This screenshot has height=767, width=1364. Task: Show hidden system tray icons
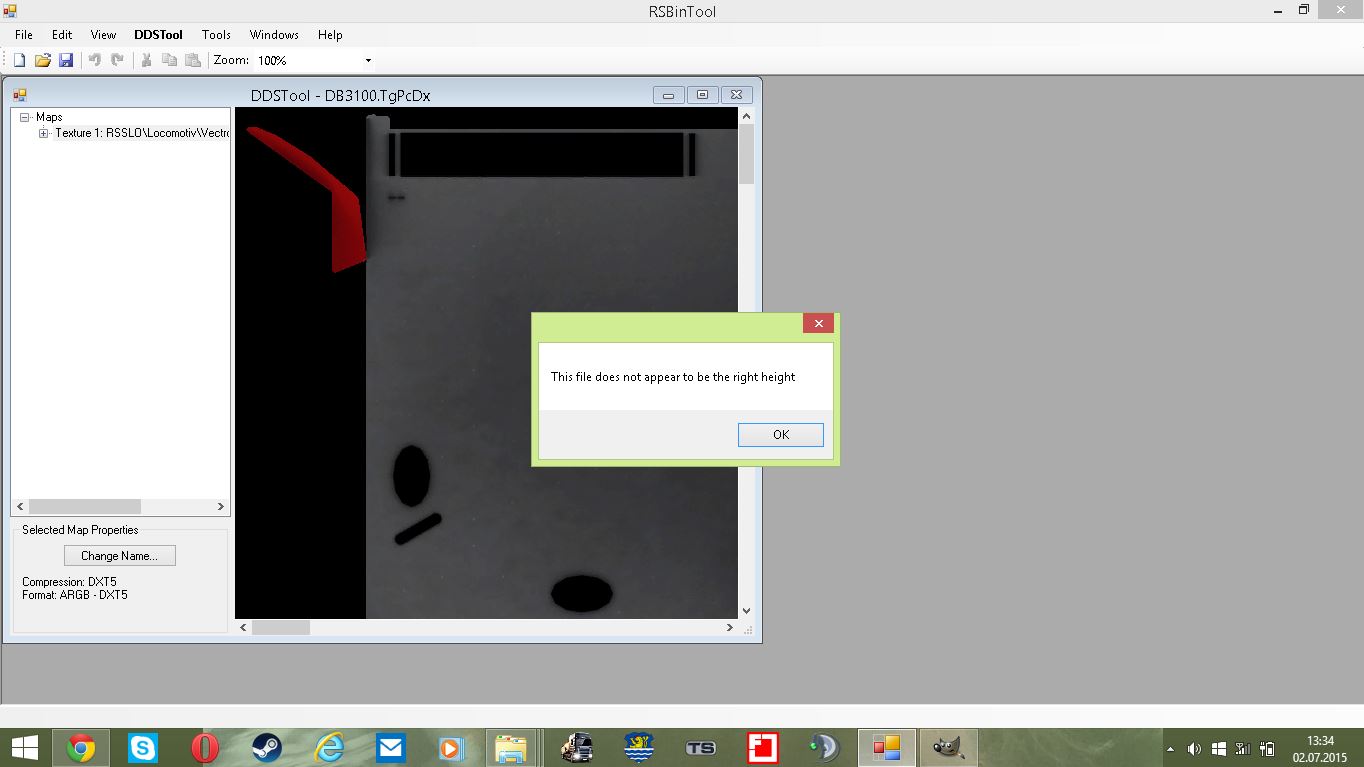pos(1170,749)
